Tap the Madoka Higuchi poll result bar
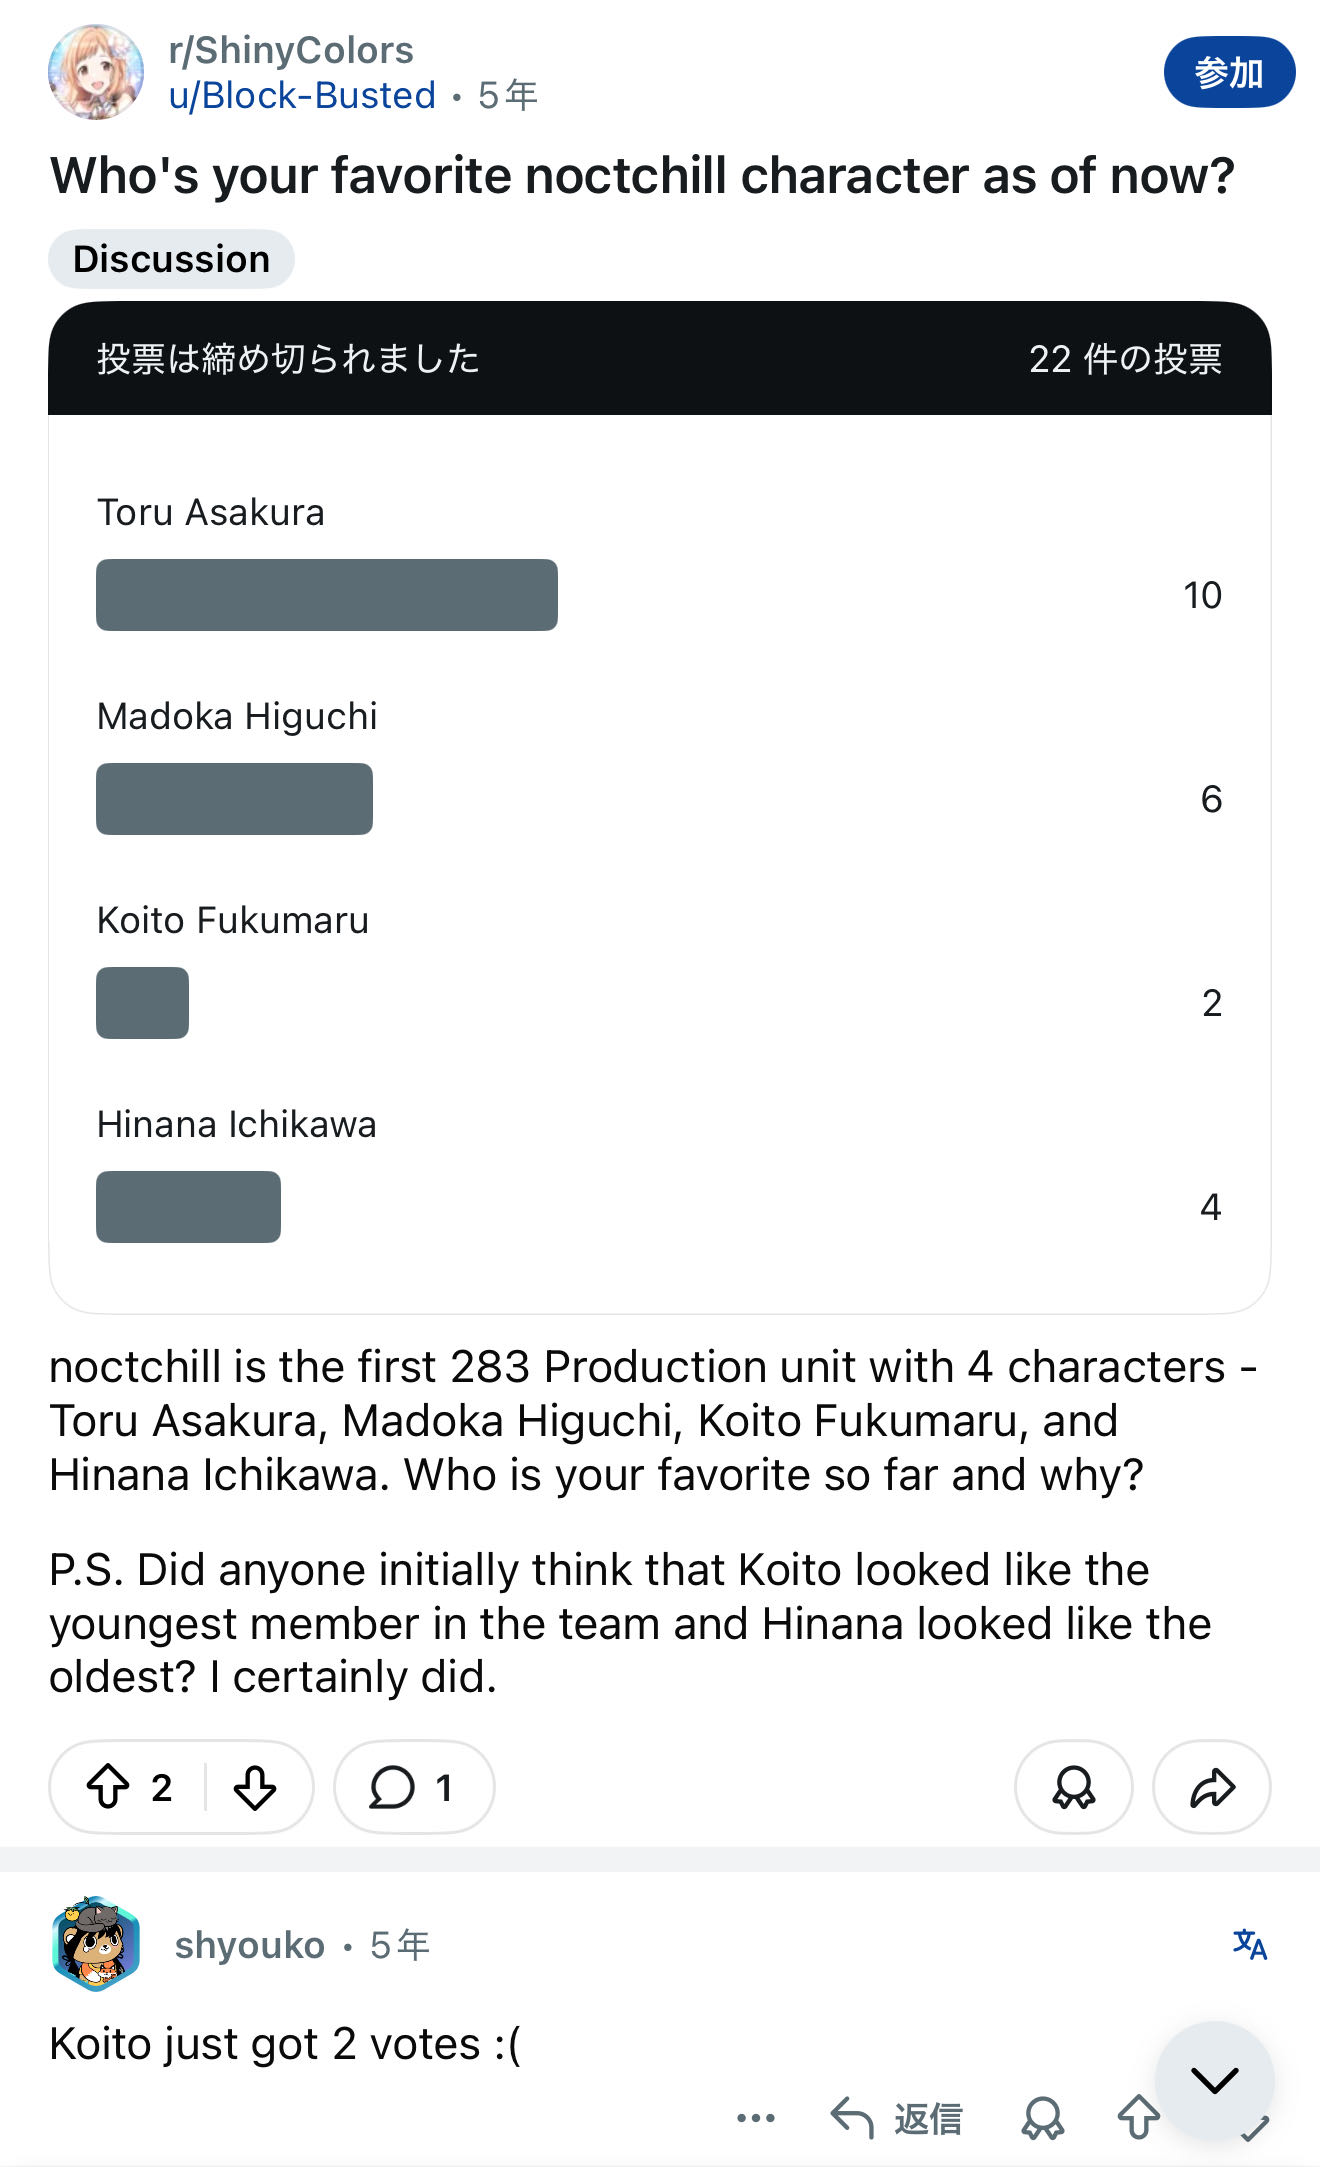The image size is (1320, 2167). [234, 799]
